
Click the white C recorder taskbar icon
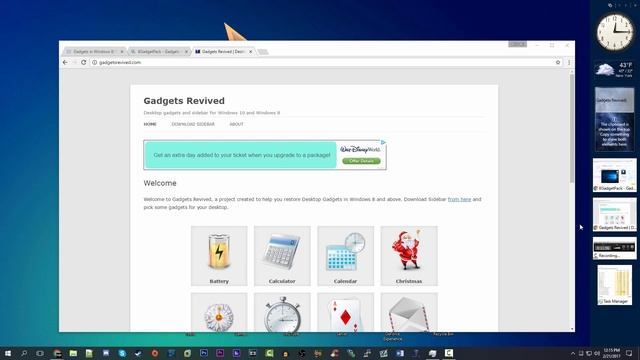[x=449, y=353]
